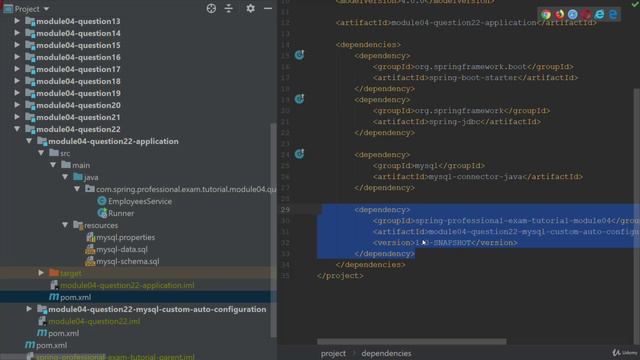Expand module04-question17 folder
This screenshot has width=640, height=360.
coord(17,69)
